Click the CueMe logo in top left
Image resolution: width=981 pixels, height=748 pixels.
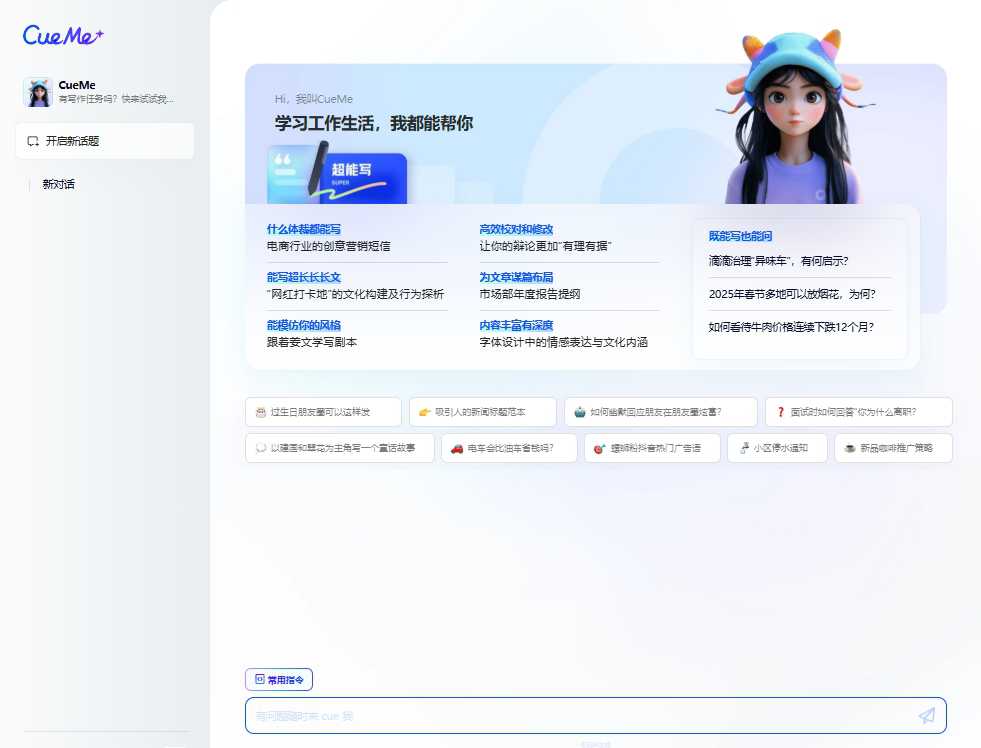pyautogui.click(x=61, y=36)
